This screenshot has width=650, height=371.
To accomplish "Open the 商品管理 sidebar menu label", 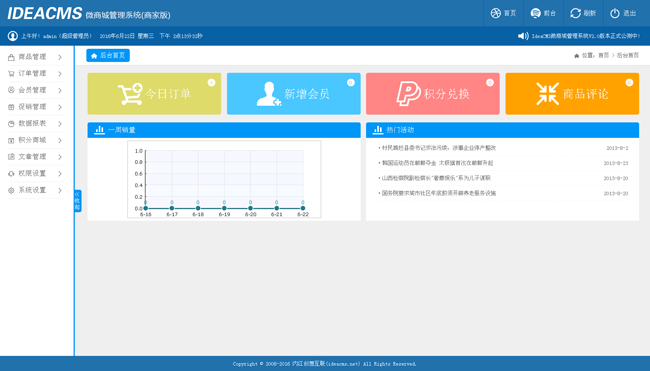I will pyautogui.click(x=32, y=57).
